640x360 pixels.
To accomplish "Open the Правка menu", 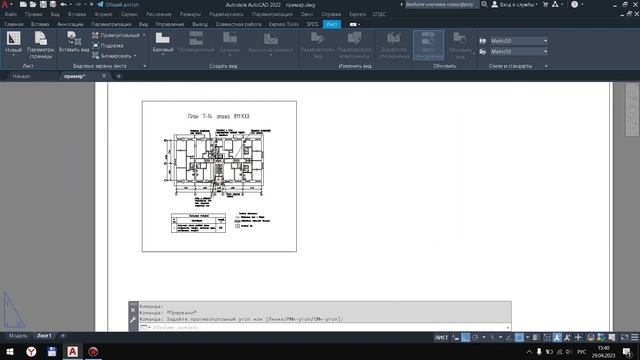I will pos(33,14).
